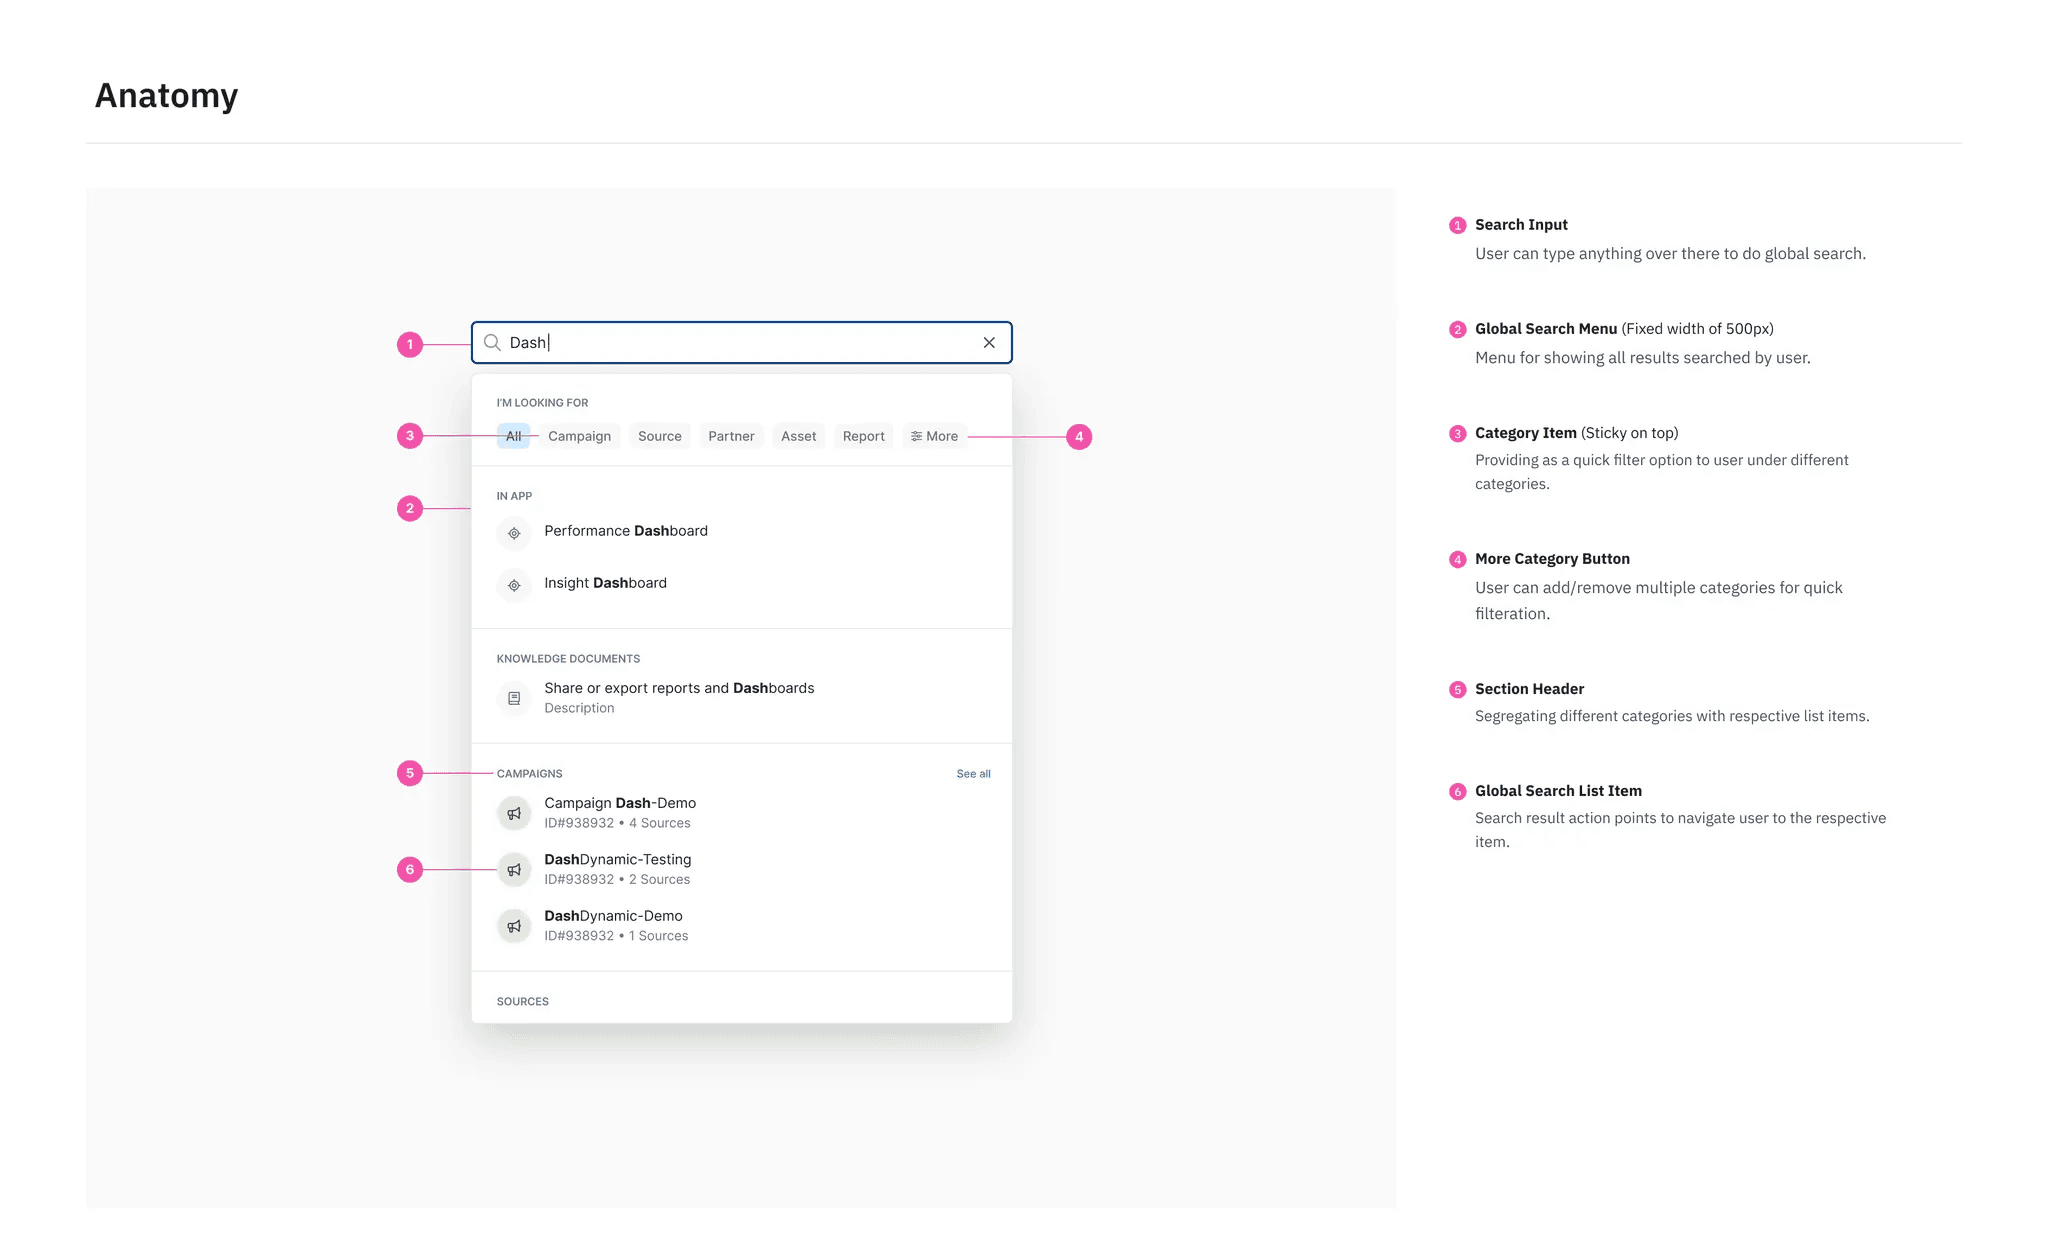Viewport: 2048px width, 1234px height.
Task: Click See all campaigns link
Action: pos(973,774)
